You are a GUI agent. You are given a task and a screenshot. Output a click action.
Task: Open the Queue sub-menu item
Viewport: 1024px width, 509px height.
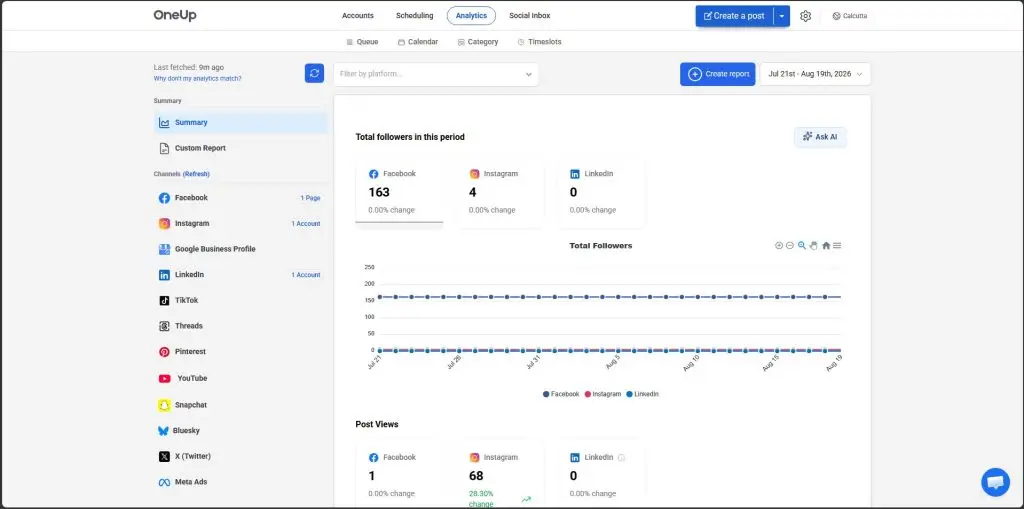[x=362, y=42]
